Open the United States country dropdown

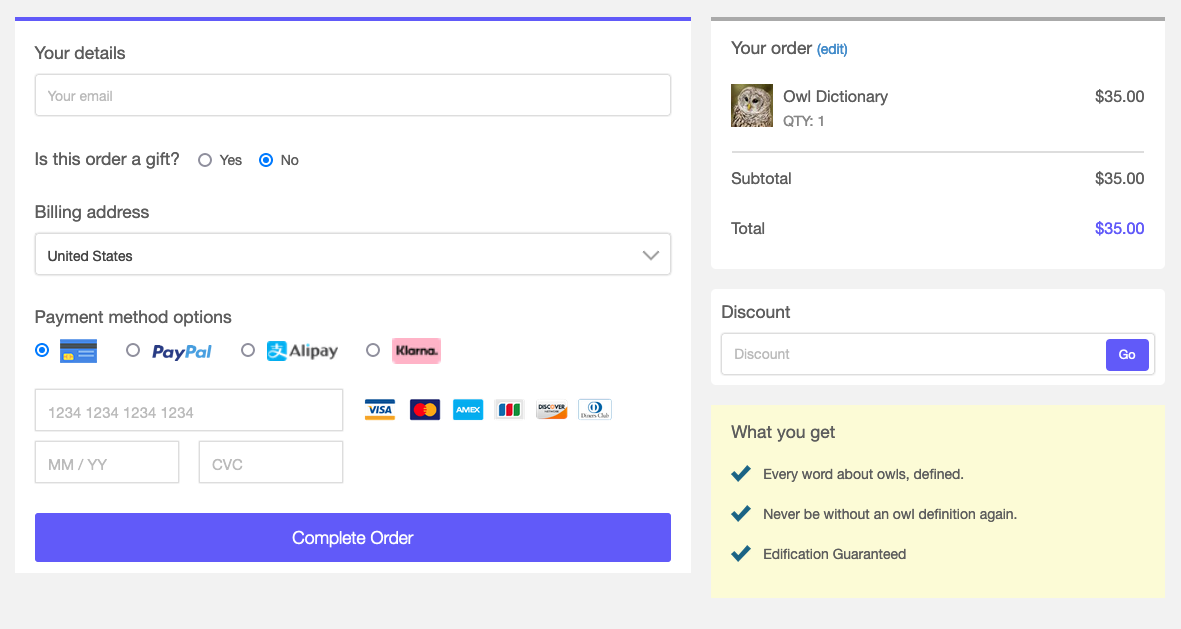352,255
